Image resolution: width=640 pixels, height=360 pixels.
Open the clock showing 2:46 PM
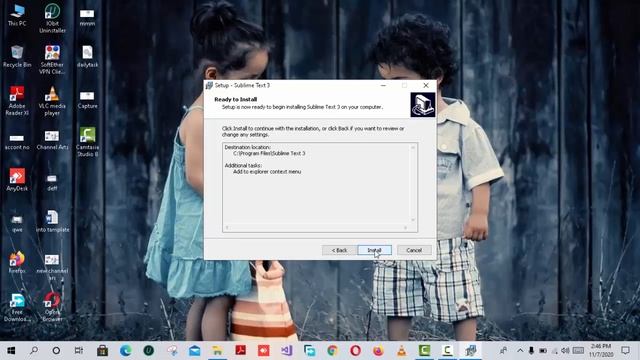coord(601,350)
